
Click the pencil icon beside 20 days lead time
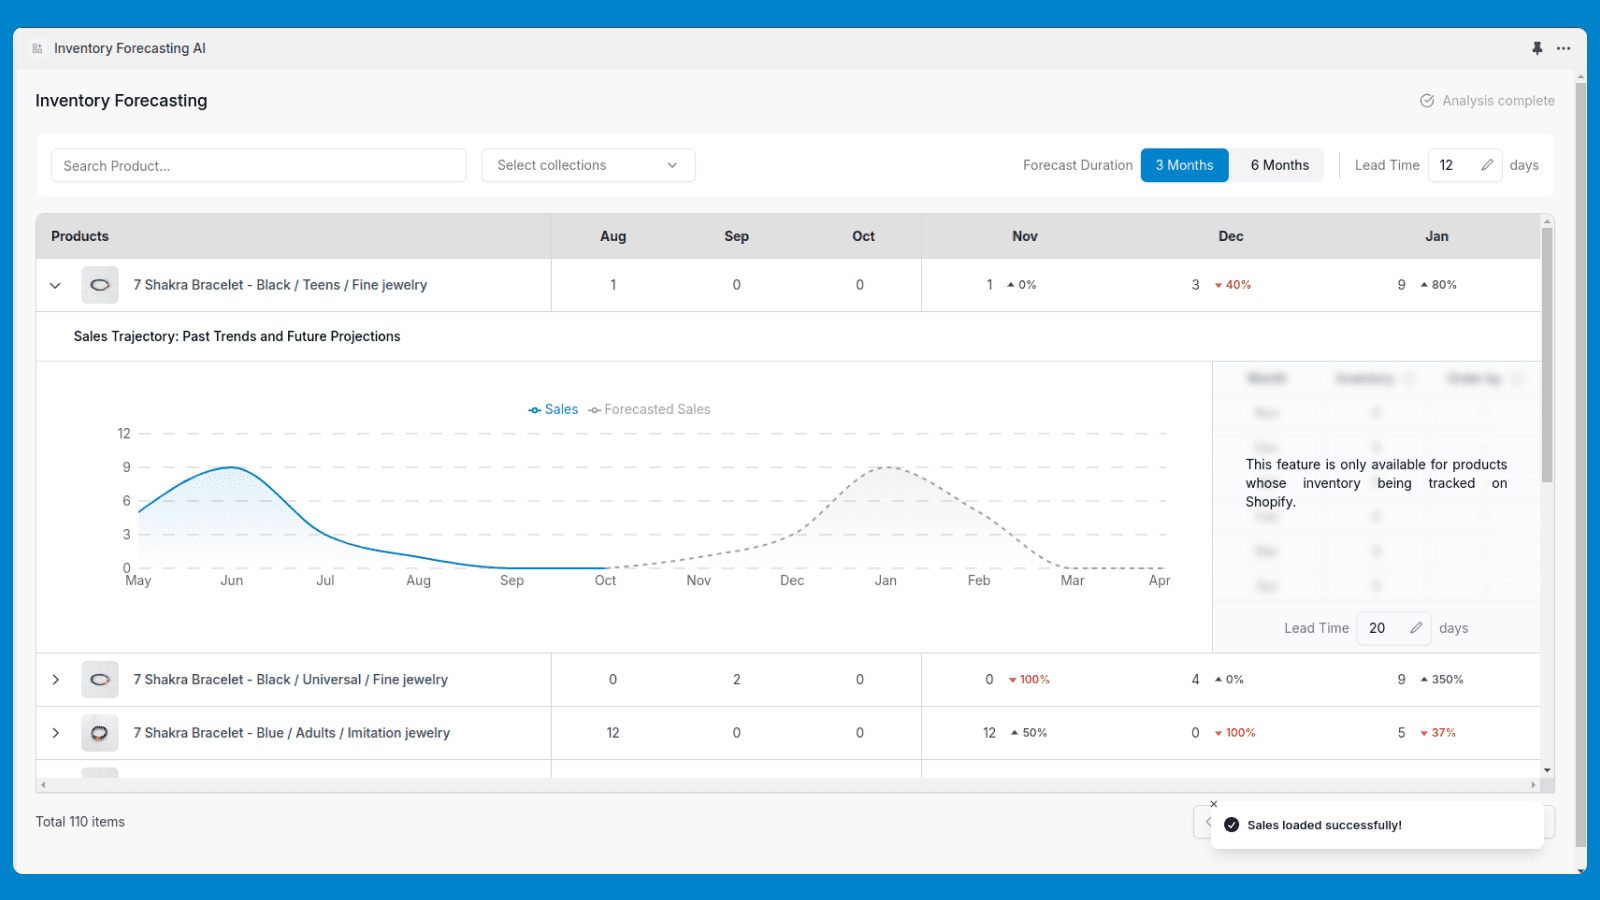[x=1416, y=628]
